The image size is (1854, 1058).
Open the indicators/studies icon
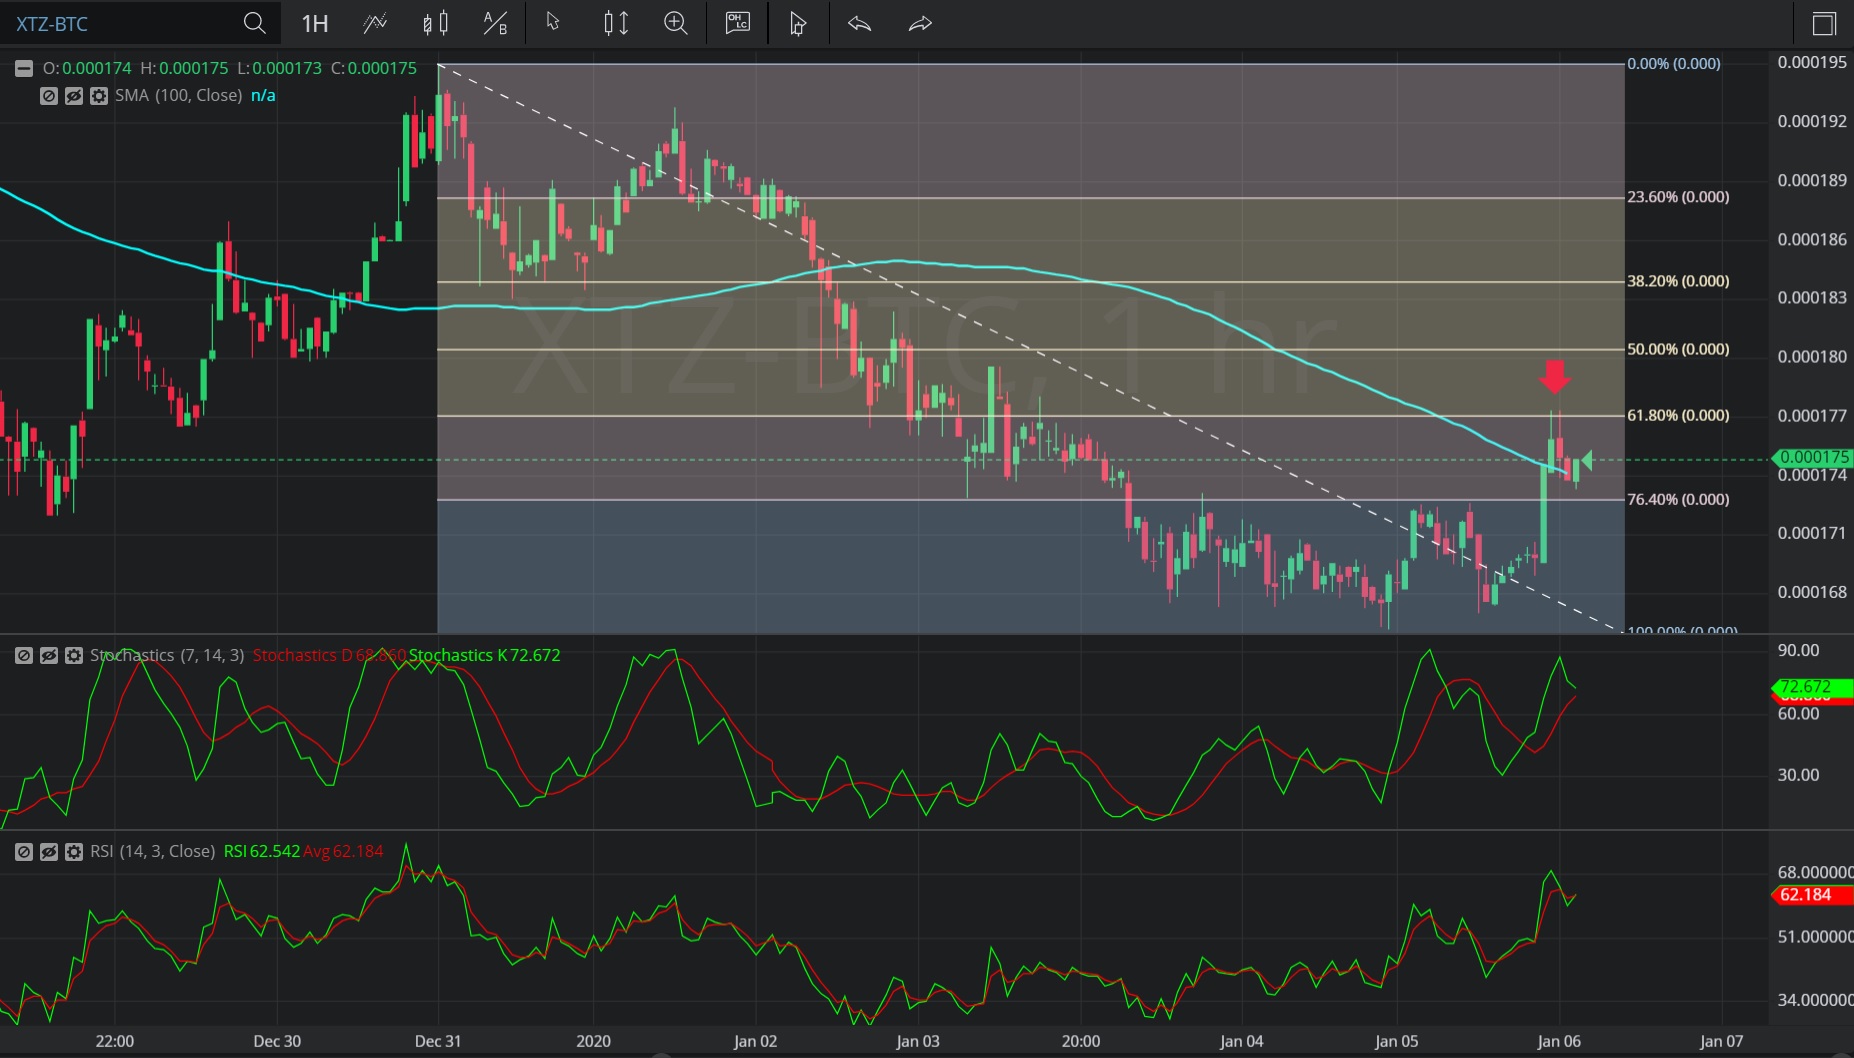point(375,23)
